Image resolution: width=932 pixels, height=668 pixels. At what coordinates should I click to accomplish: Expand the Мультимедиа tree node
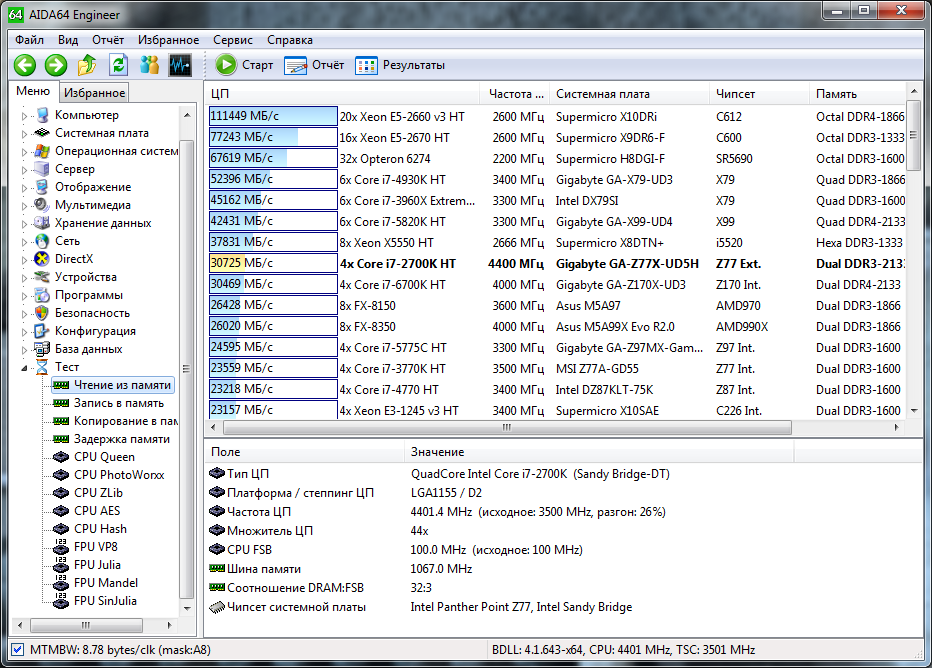point(24,206)
